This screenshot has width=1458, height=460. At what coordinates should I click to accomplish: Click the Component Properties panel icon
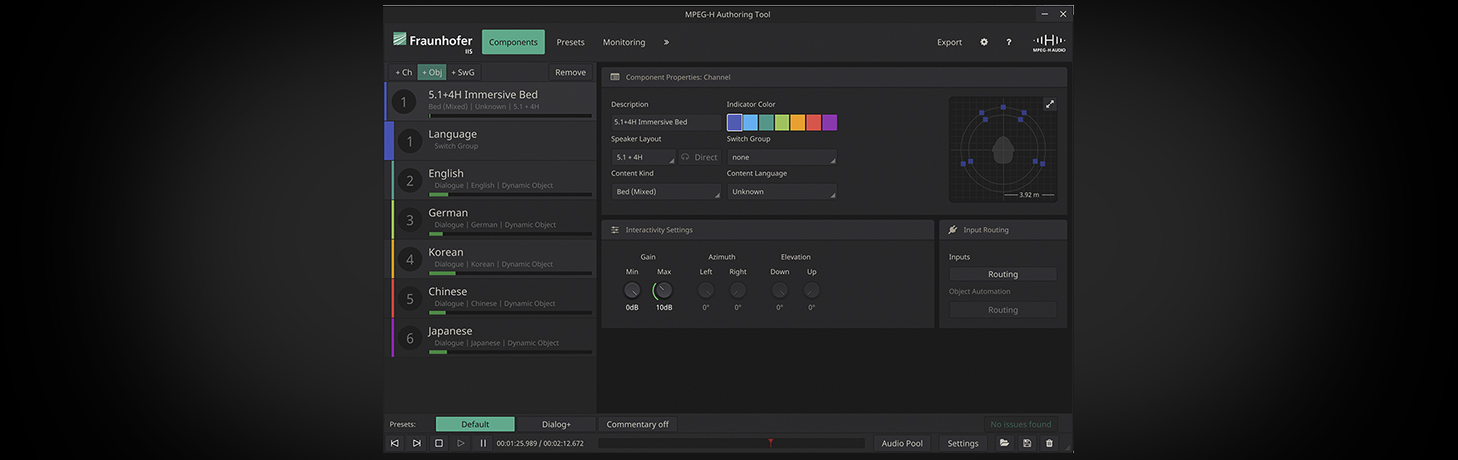pos(615,77)
